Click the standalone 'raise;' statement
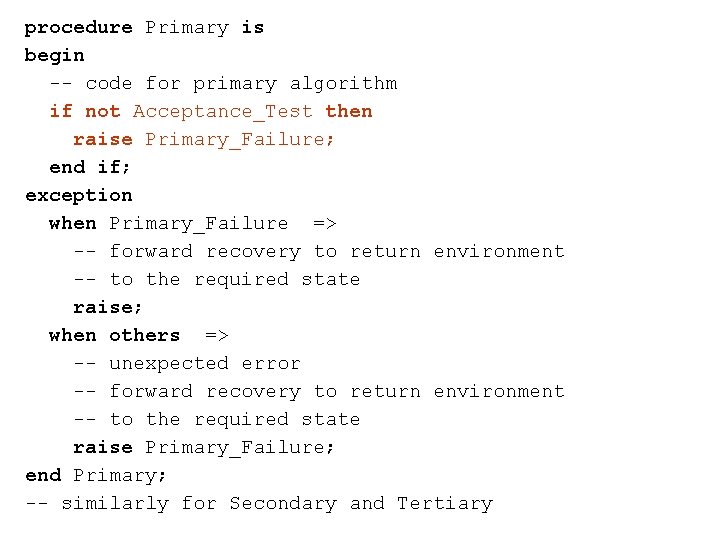Viewport: 720px width, 540px height. click(108, 307)
